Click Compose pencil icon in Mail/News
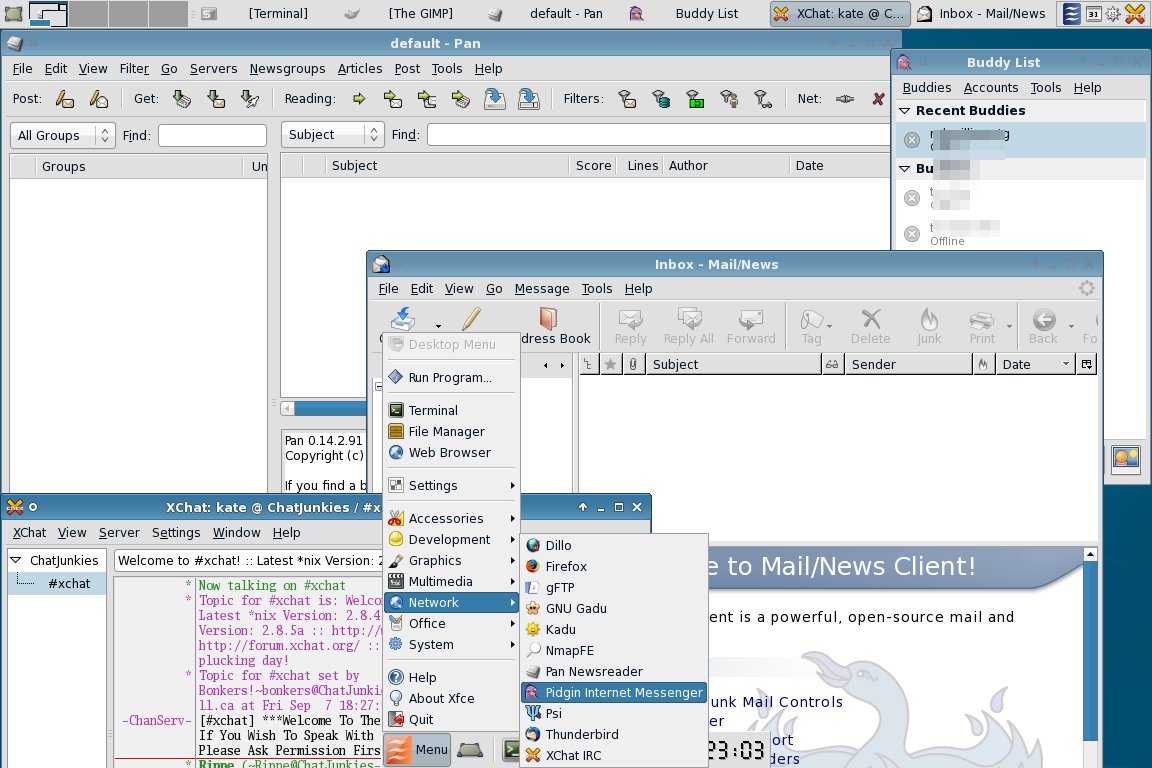Viewport: 1152px width, 768px height. [472, 319]
